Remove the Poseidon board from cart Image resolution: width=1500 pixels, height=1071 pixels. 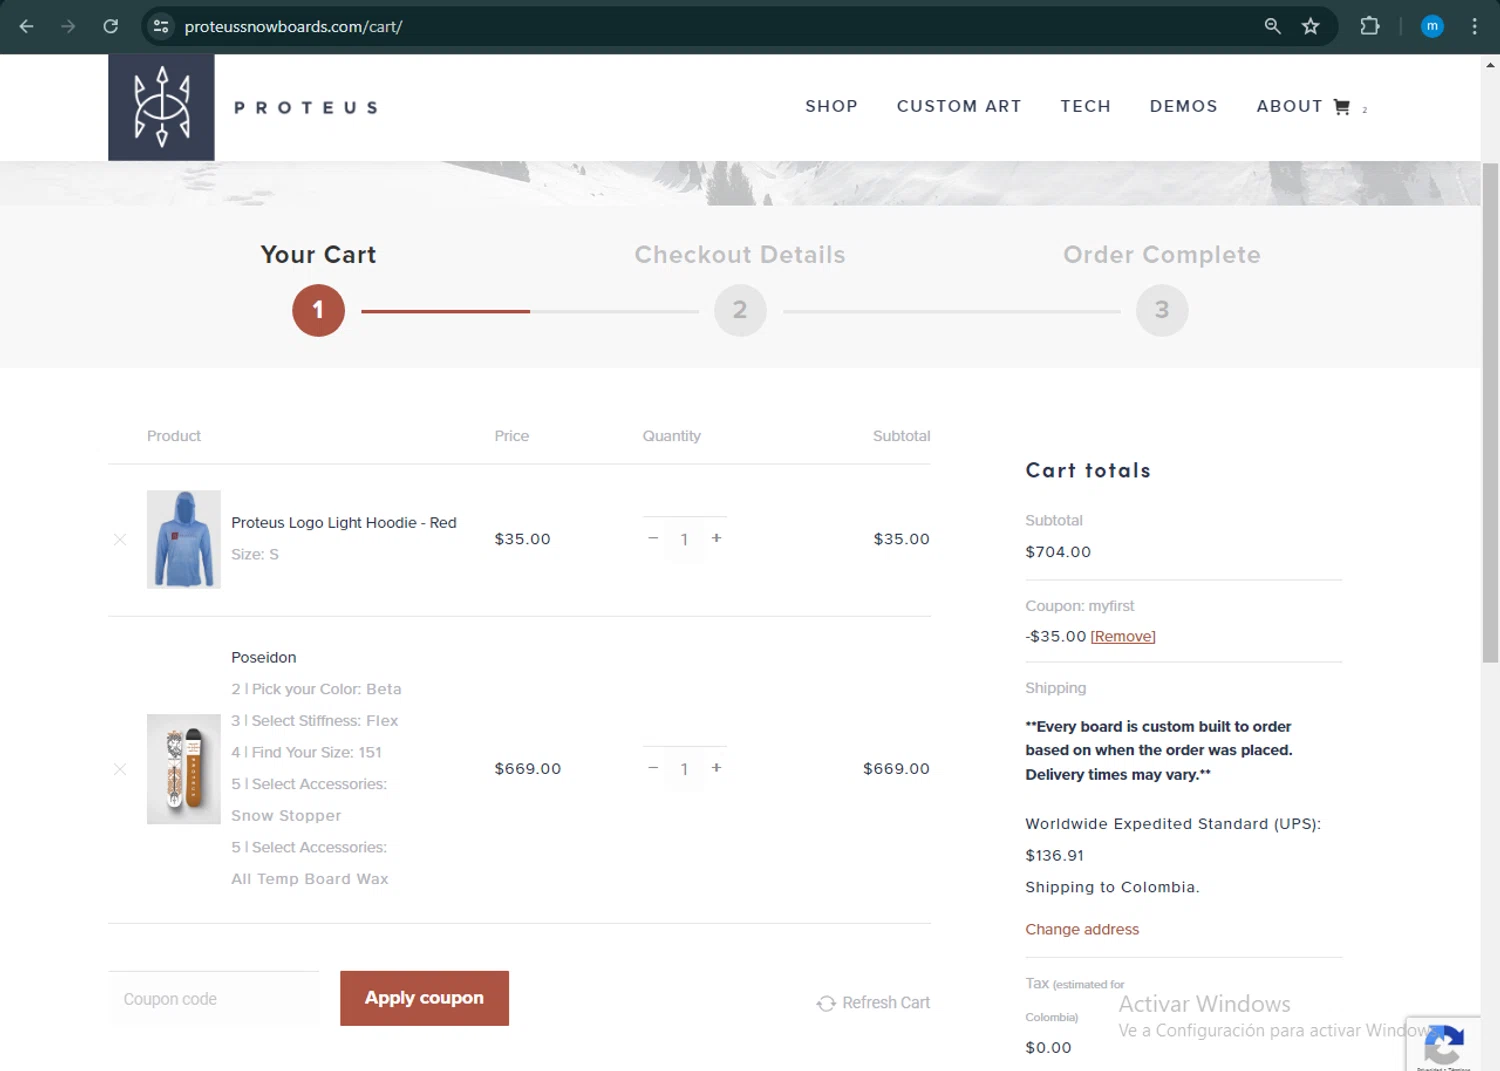(x=120, y=769)
